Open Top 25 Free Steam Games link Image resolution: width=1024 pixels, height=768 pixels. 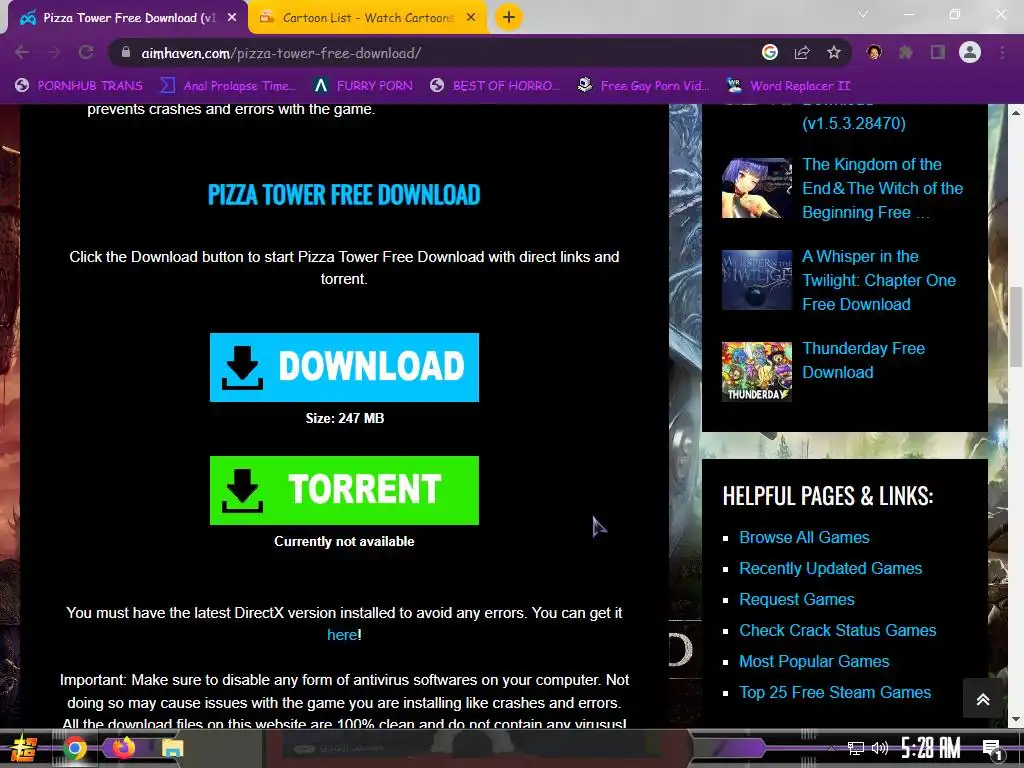point(835,692)
